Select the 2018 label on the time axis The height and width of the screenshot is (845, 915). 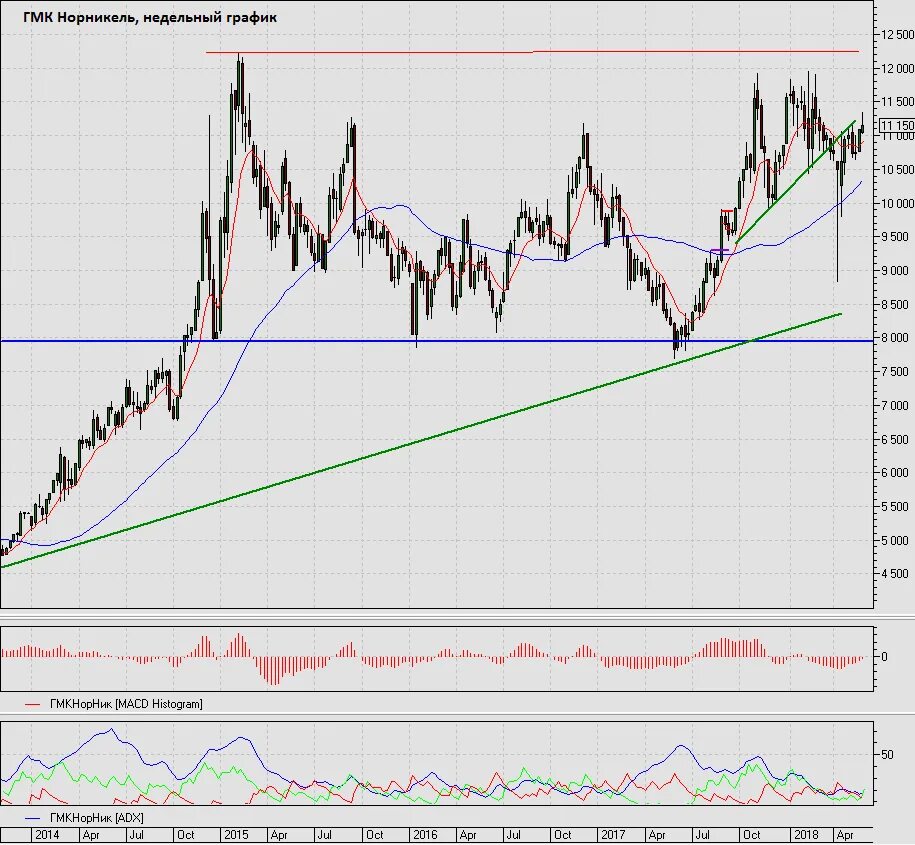click(x=806, y=835)
